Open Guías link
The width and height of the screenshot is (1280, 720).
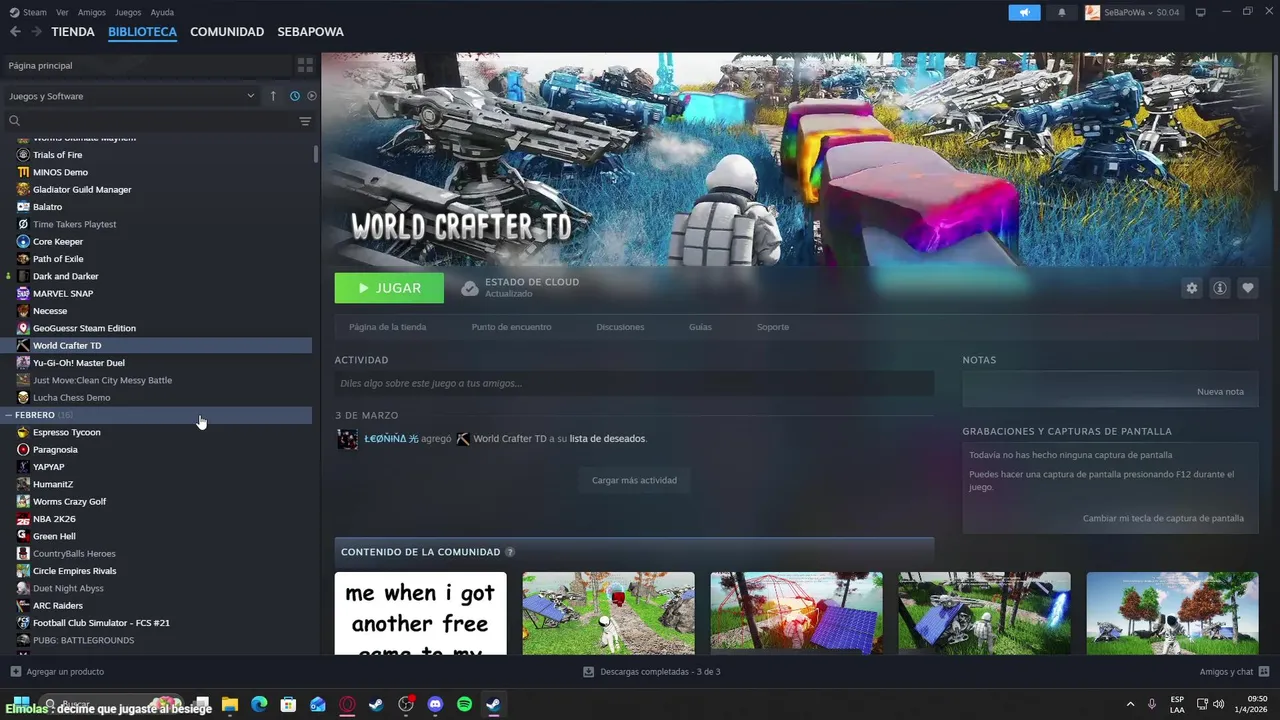pyautogui.click(x=700, y=327)
